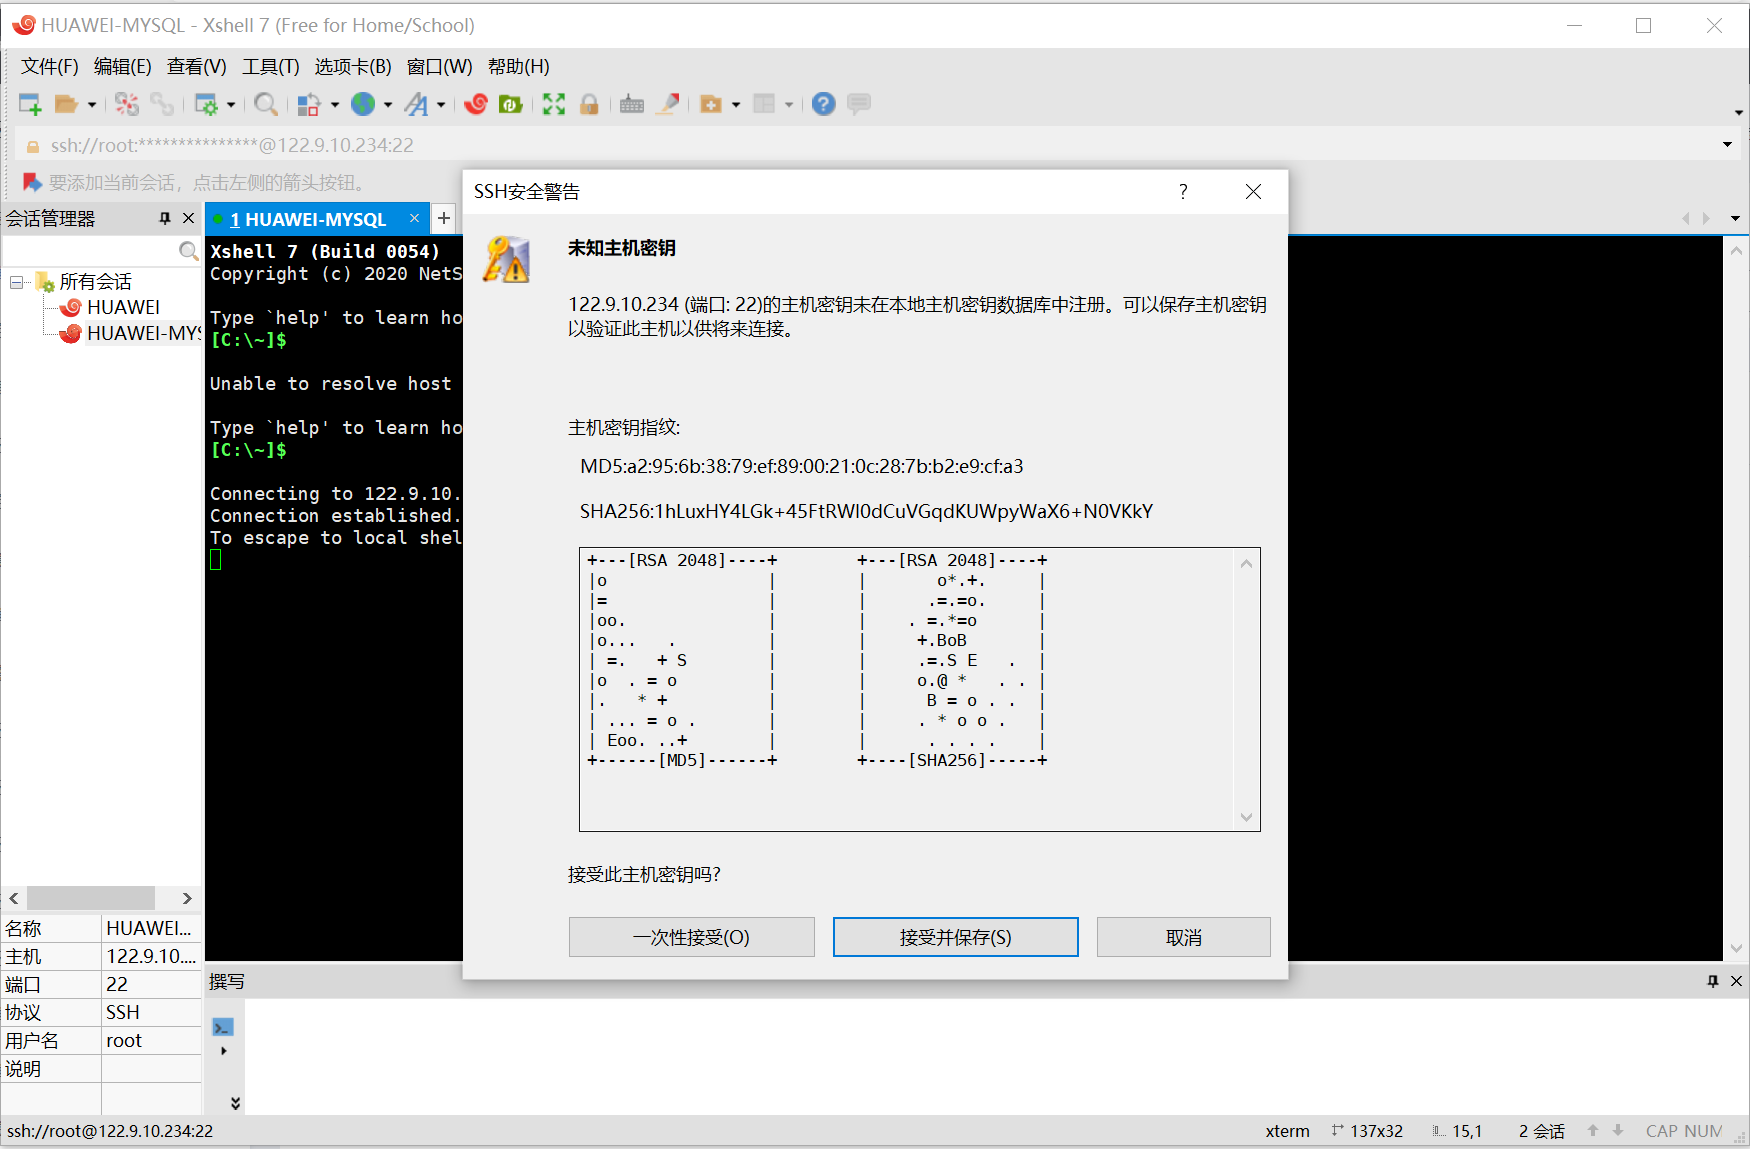
Task: Open the 窗口(W) menu
Action: coord(440,67)
